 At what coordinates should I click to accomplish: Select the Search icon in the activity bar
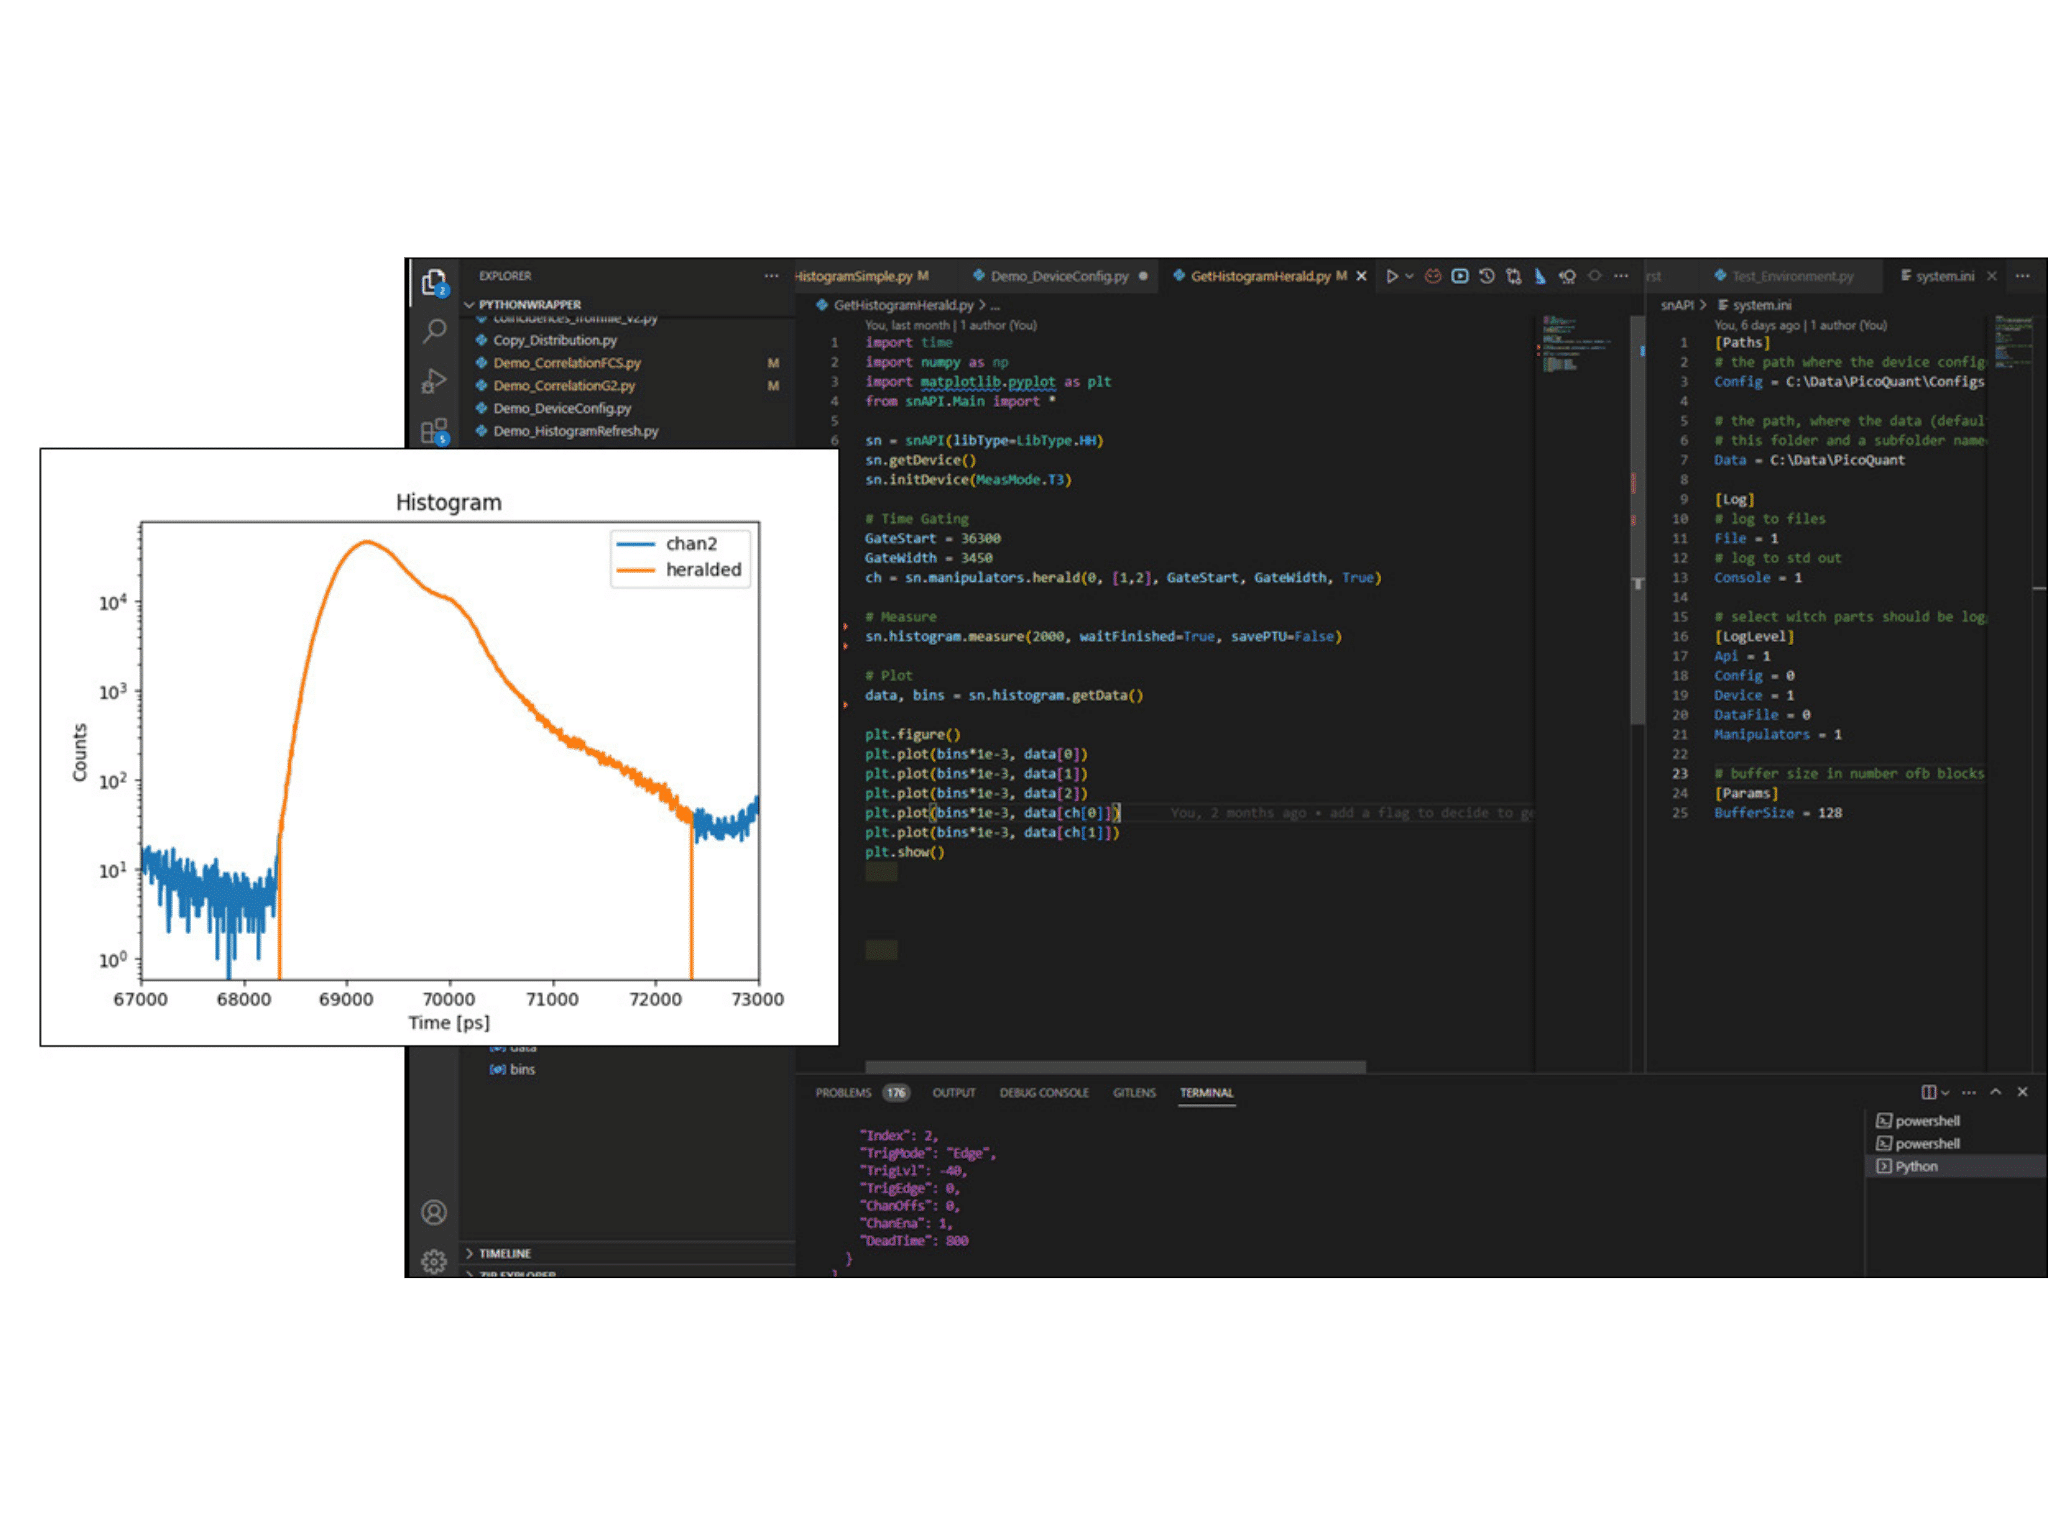pos(434,329)
